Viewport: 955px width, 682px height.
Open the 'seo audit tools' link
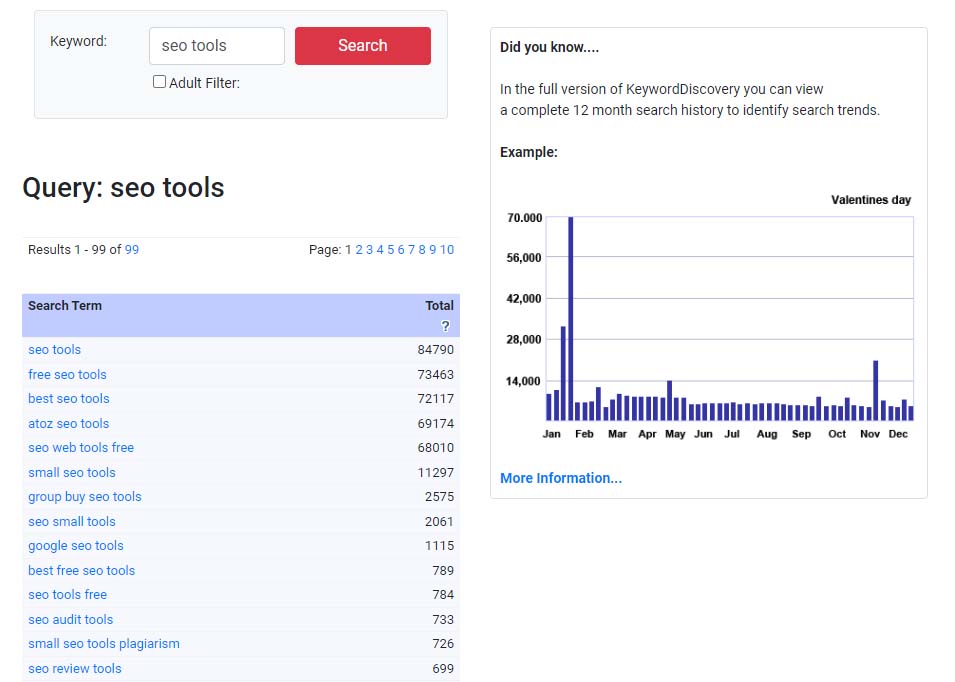pyautogui.click(x=71, y=619)
